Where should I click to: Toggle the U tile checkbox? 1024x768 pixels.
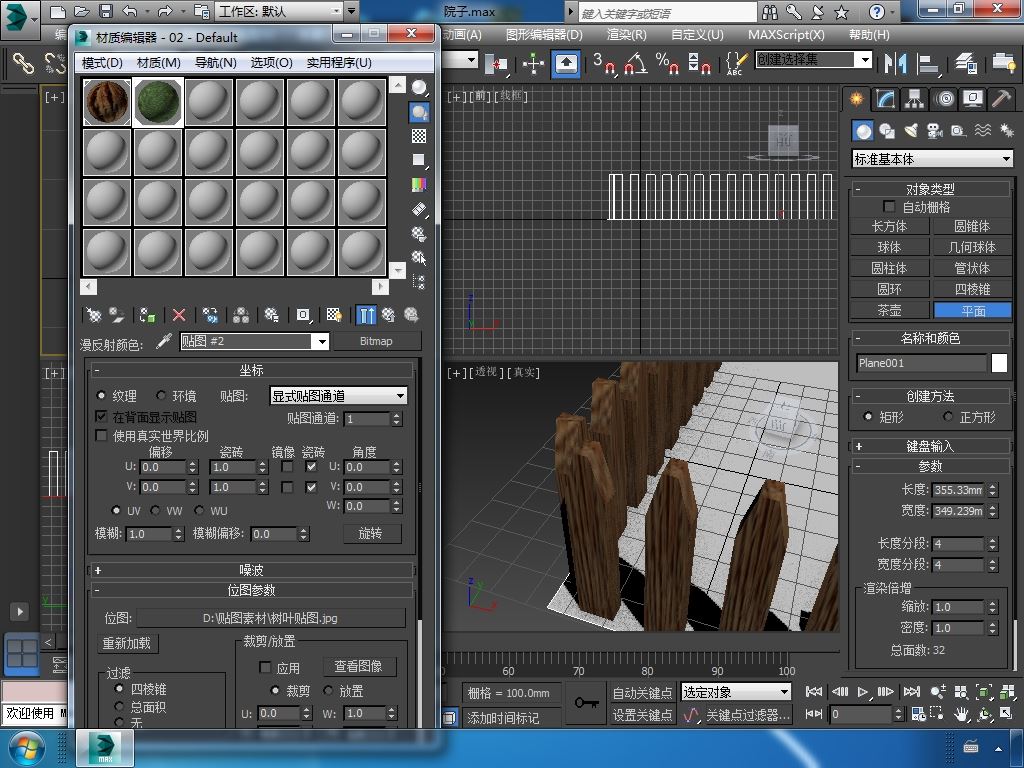(x=311, y=467)
